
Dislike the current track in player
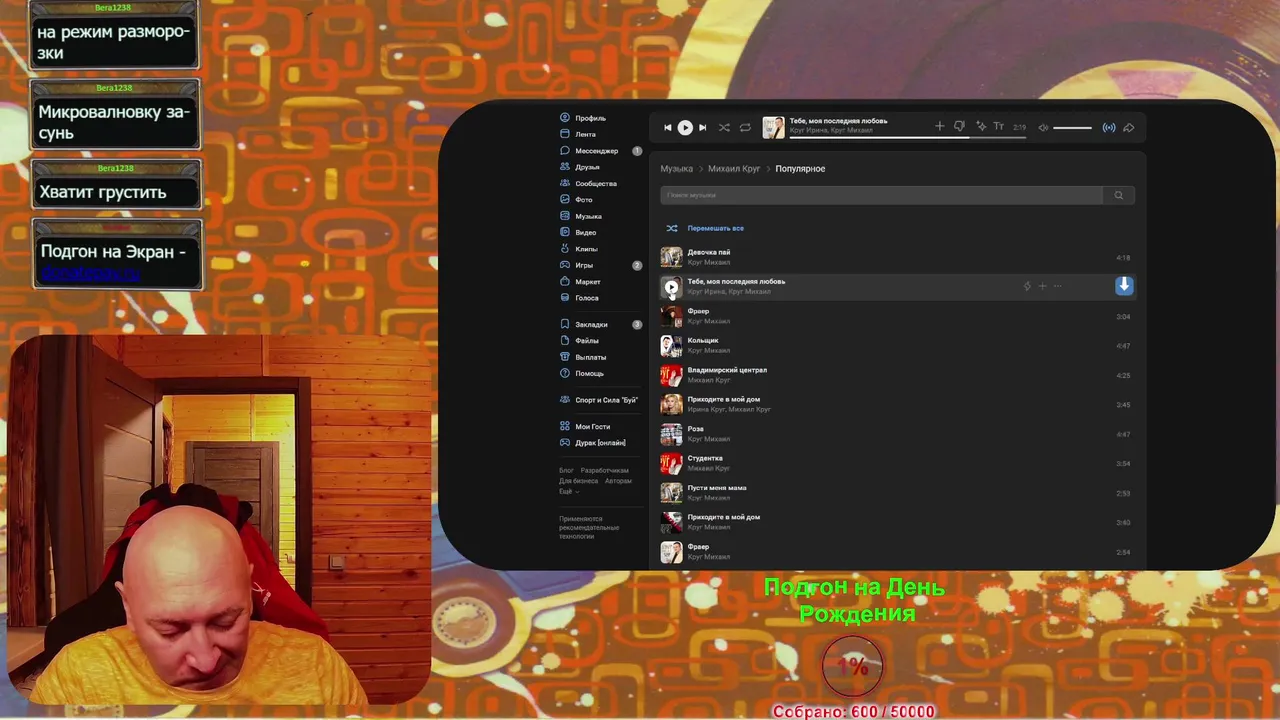pos(959,127)
